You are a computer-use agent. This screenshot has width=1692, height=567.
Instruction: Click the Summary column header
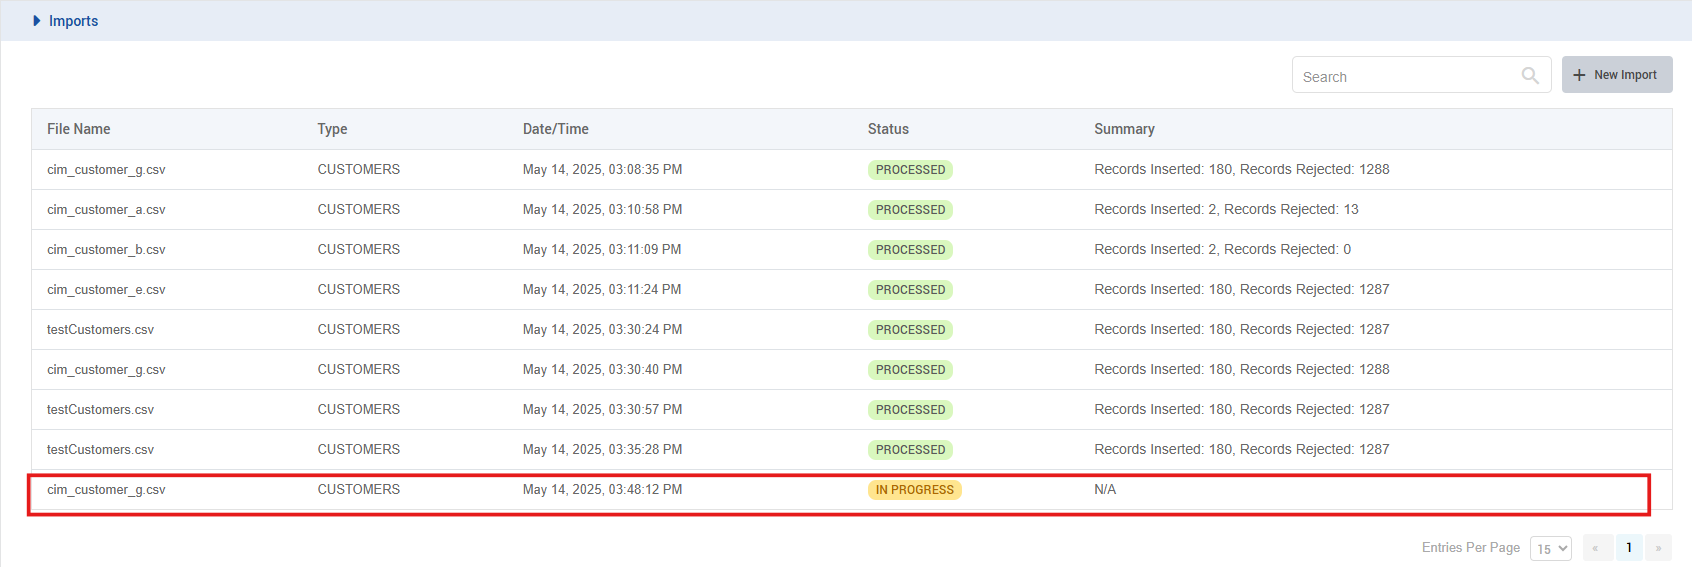pos(1124,129)
